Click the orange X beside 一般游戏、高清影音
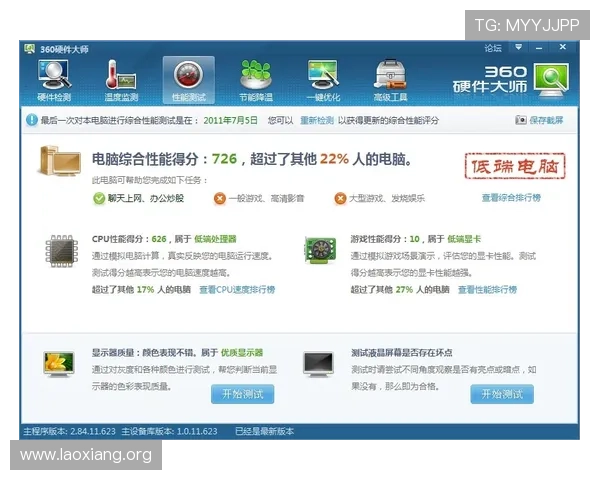The image size is (600, 480). [220, 198]
